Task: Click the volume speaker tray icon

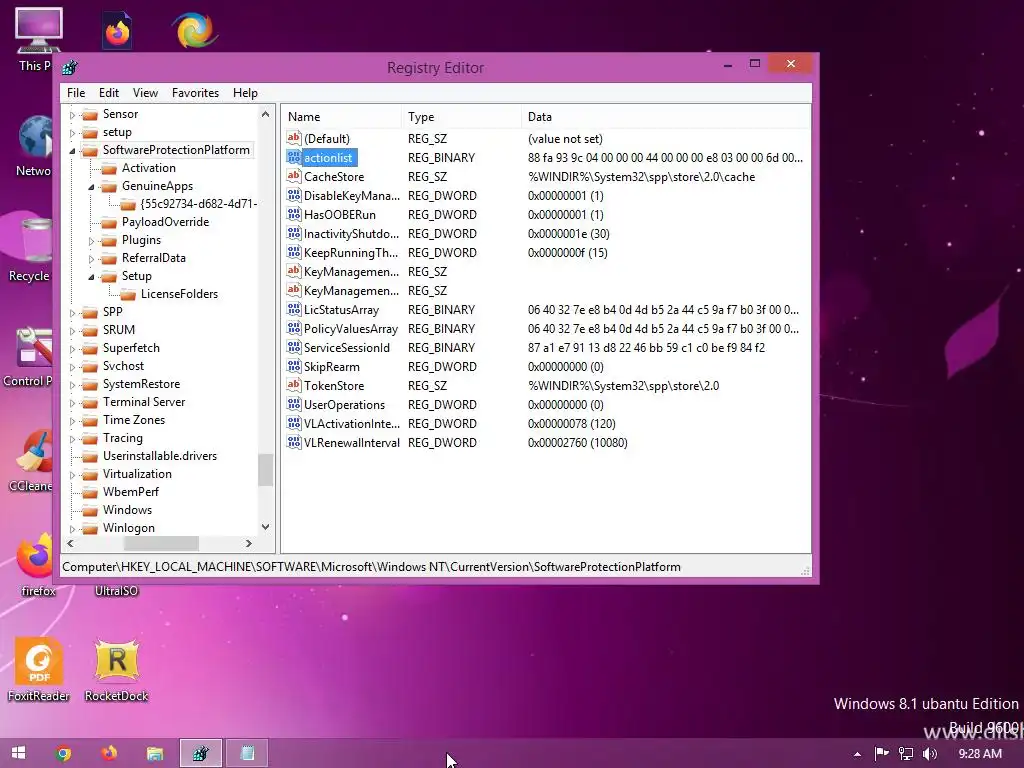Action: tap(930, 754)
